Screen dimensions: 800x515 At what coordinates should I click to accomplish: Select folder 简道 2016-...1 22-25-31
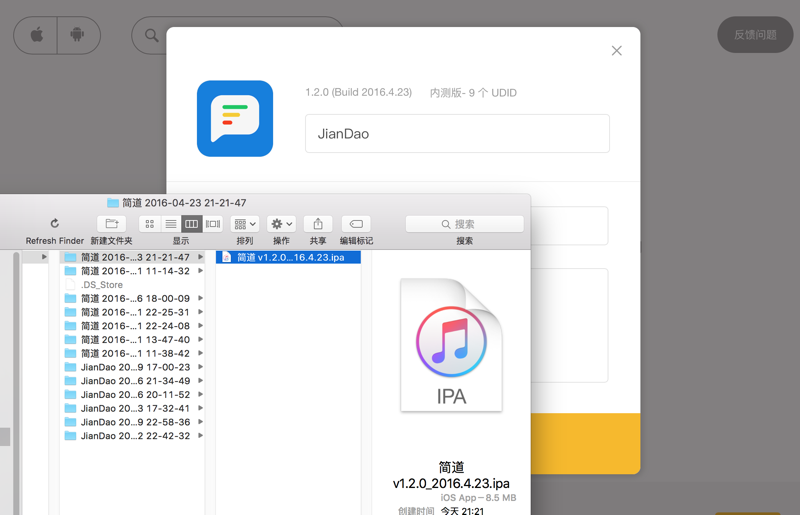click(132, 312)
